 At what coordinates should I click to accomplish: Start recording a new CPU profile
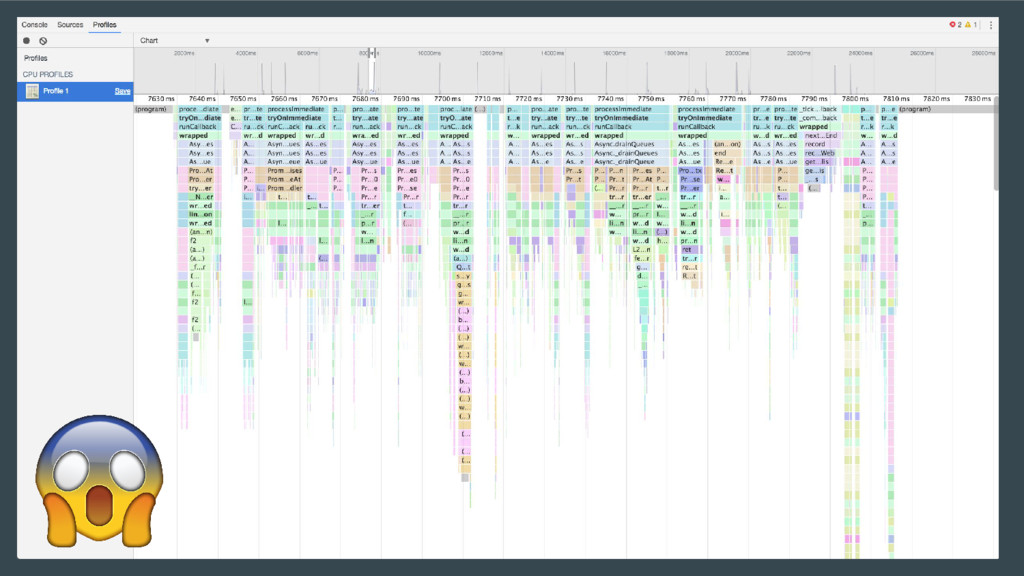[27, 41]
